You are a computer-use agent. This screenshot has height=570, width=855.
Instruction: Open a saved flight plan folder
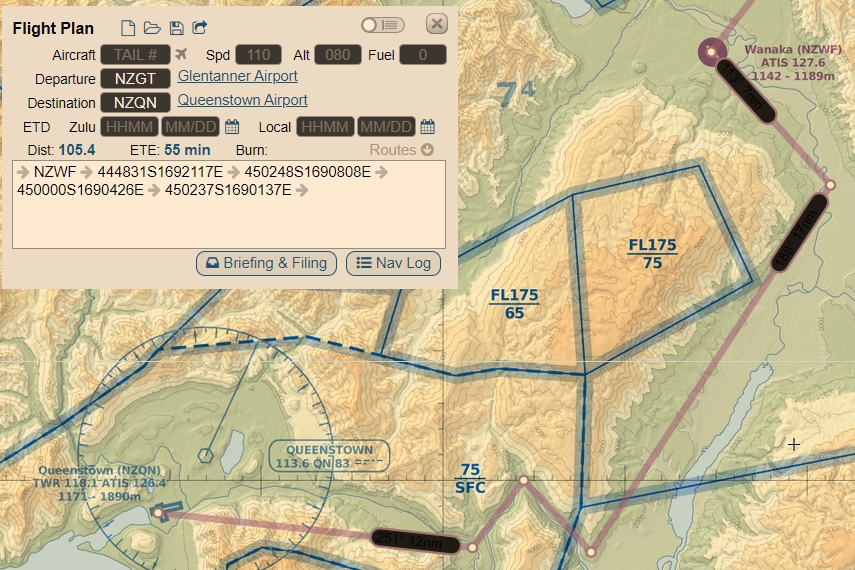click(x=152, y=28)
